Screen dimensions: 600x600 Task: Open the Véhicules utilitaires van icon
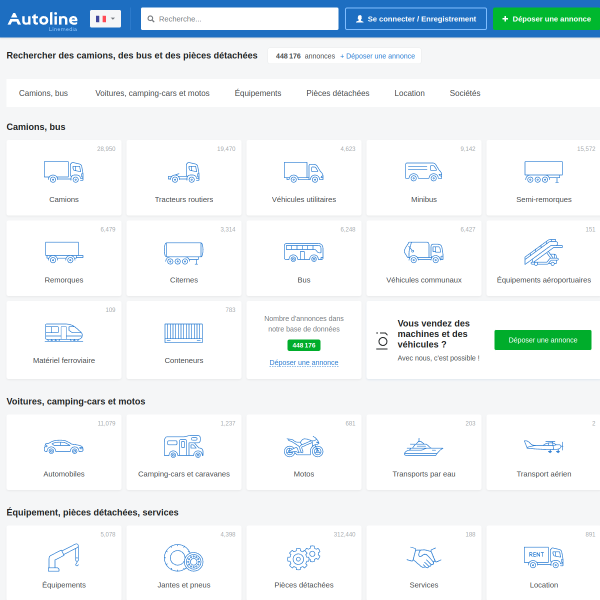coord(303,172)
